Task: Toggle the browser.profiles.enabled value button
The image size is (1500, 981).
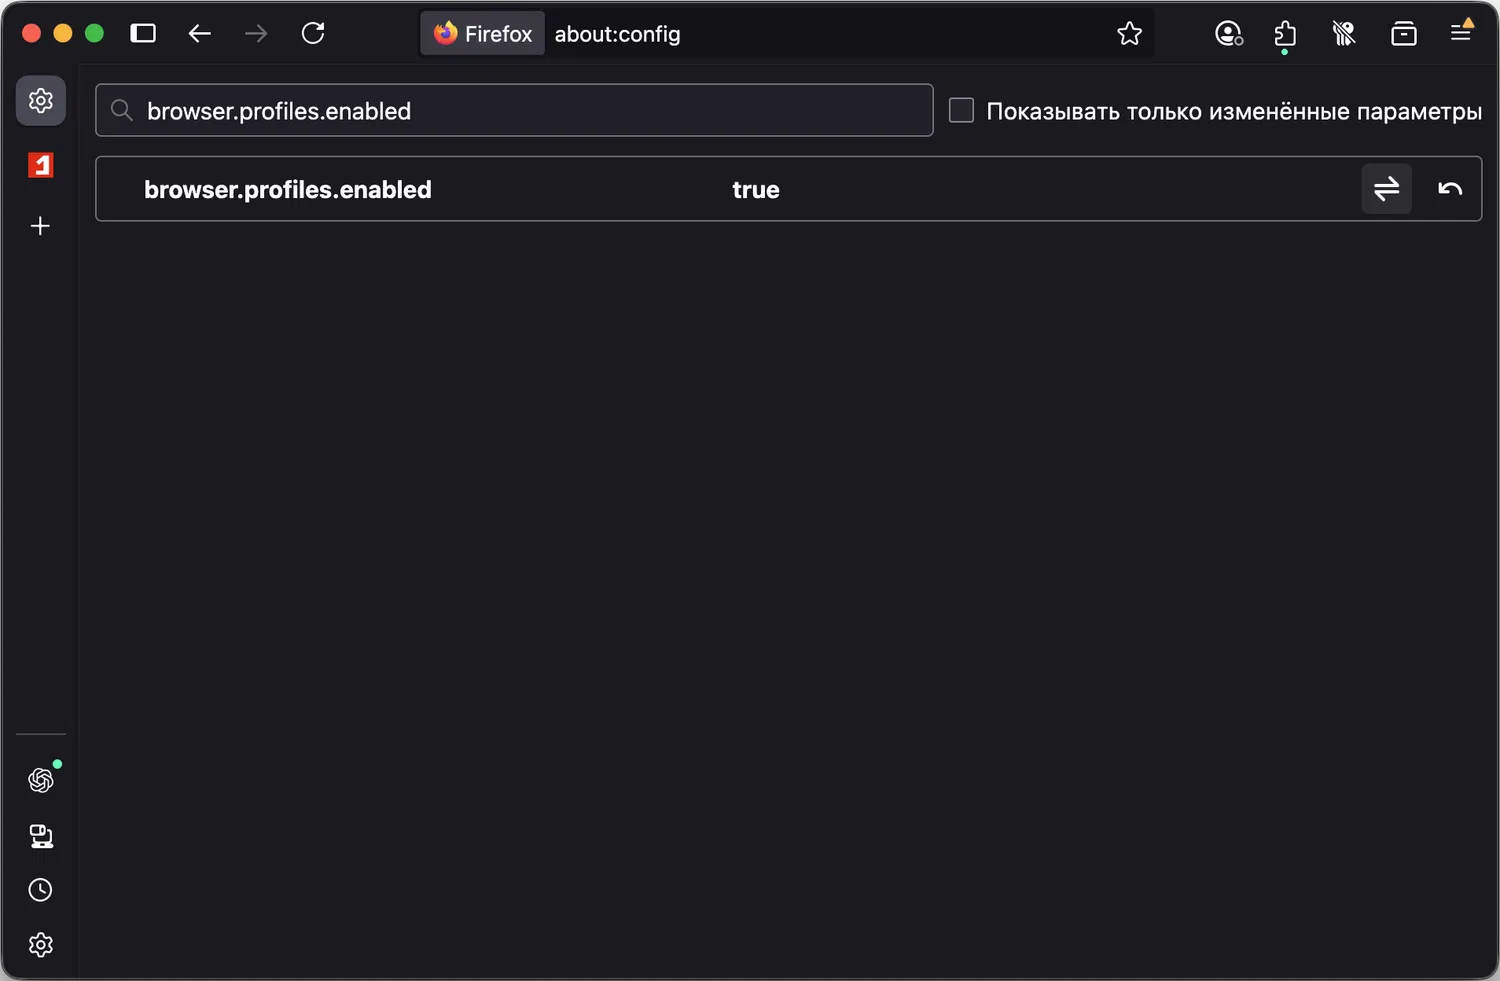Action: pyautogui.click(x=1386, y=189)
